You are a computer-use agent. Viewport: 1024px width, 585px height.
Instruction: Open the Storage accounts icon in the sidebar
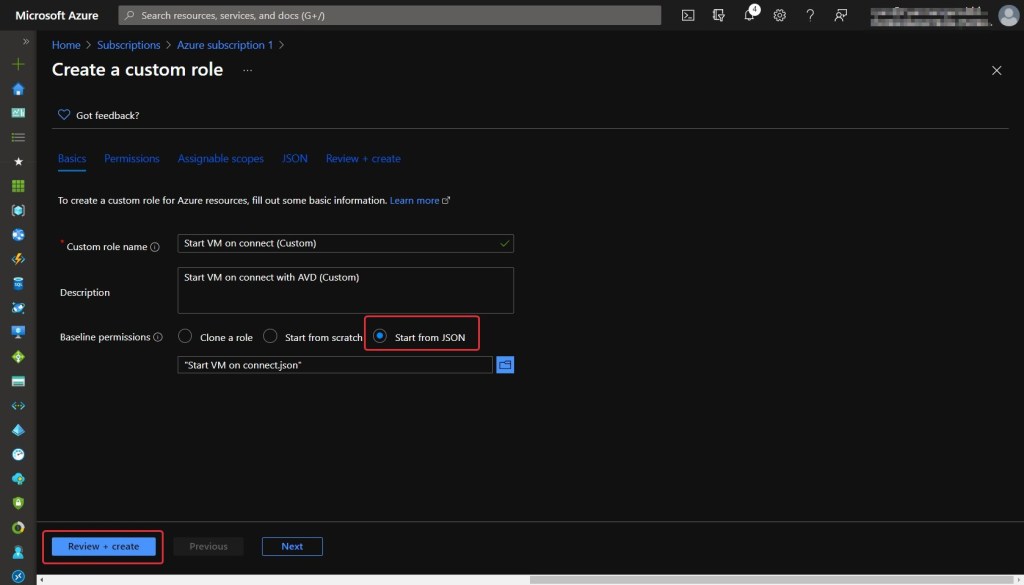[18, 381]
